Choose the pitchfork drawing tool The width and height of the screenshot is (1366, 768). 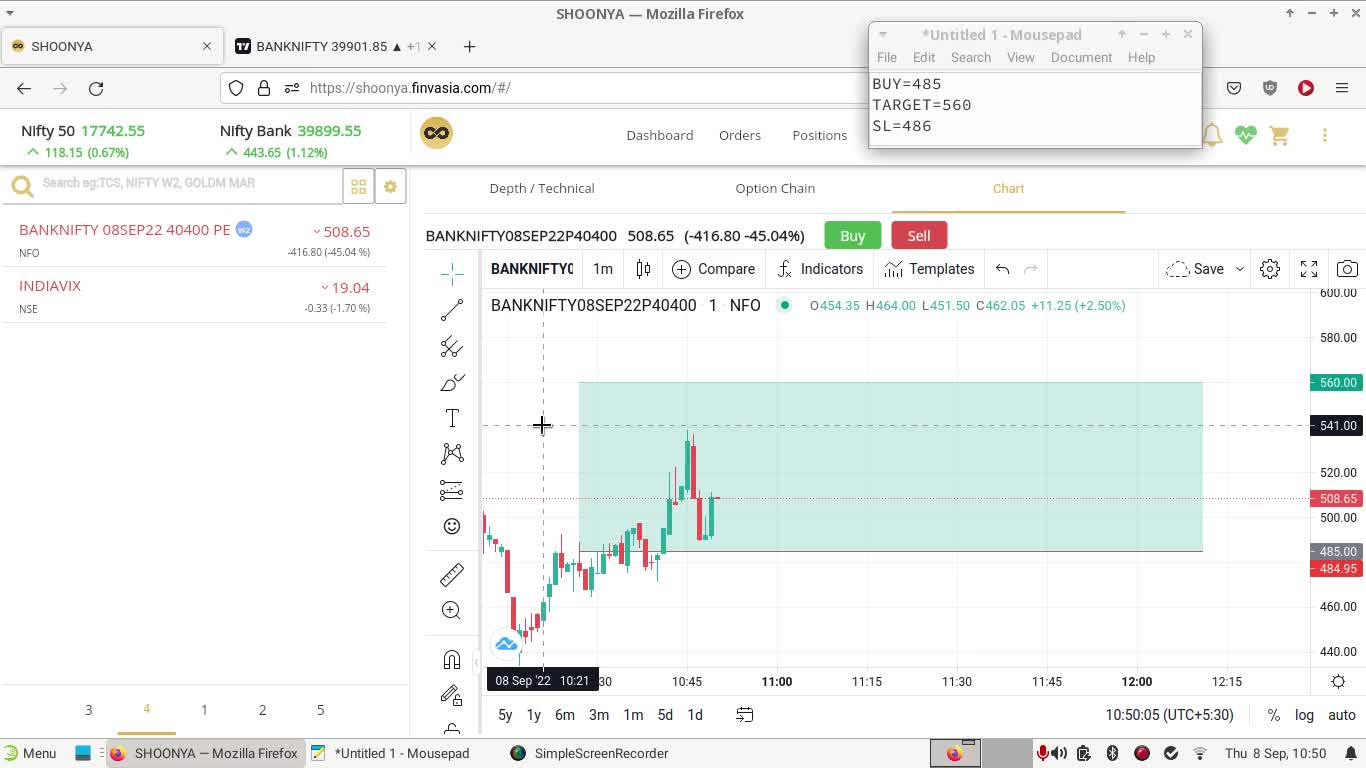(452, 347)
